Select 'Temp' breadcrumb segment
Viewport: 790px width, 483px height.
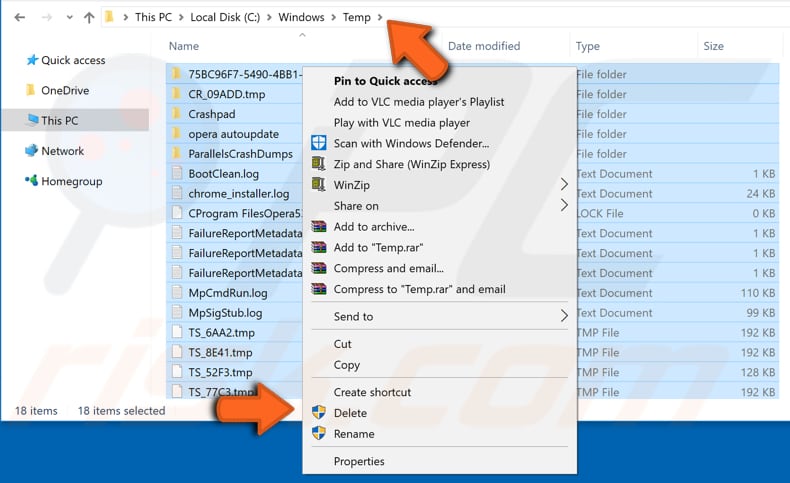(357, 17)
